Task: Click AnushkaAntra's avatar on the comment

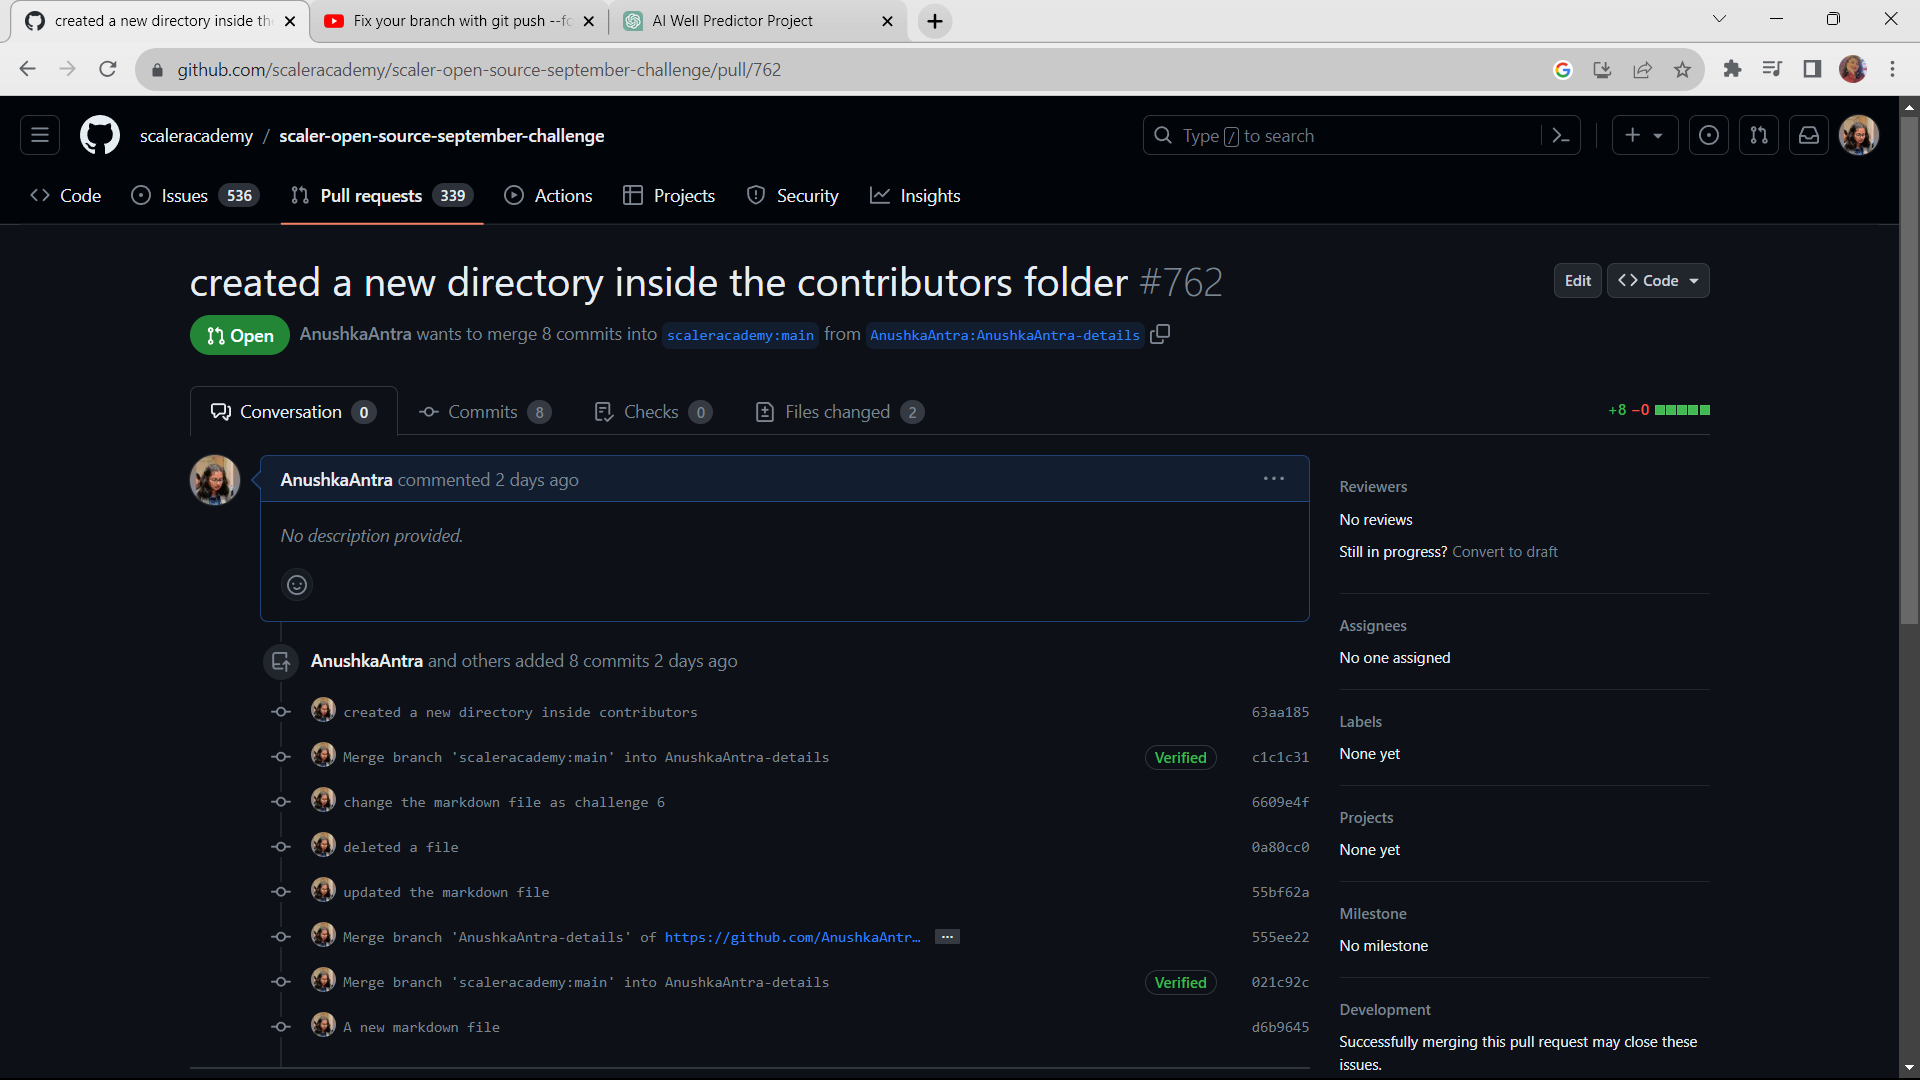Action: coord(214,479)
